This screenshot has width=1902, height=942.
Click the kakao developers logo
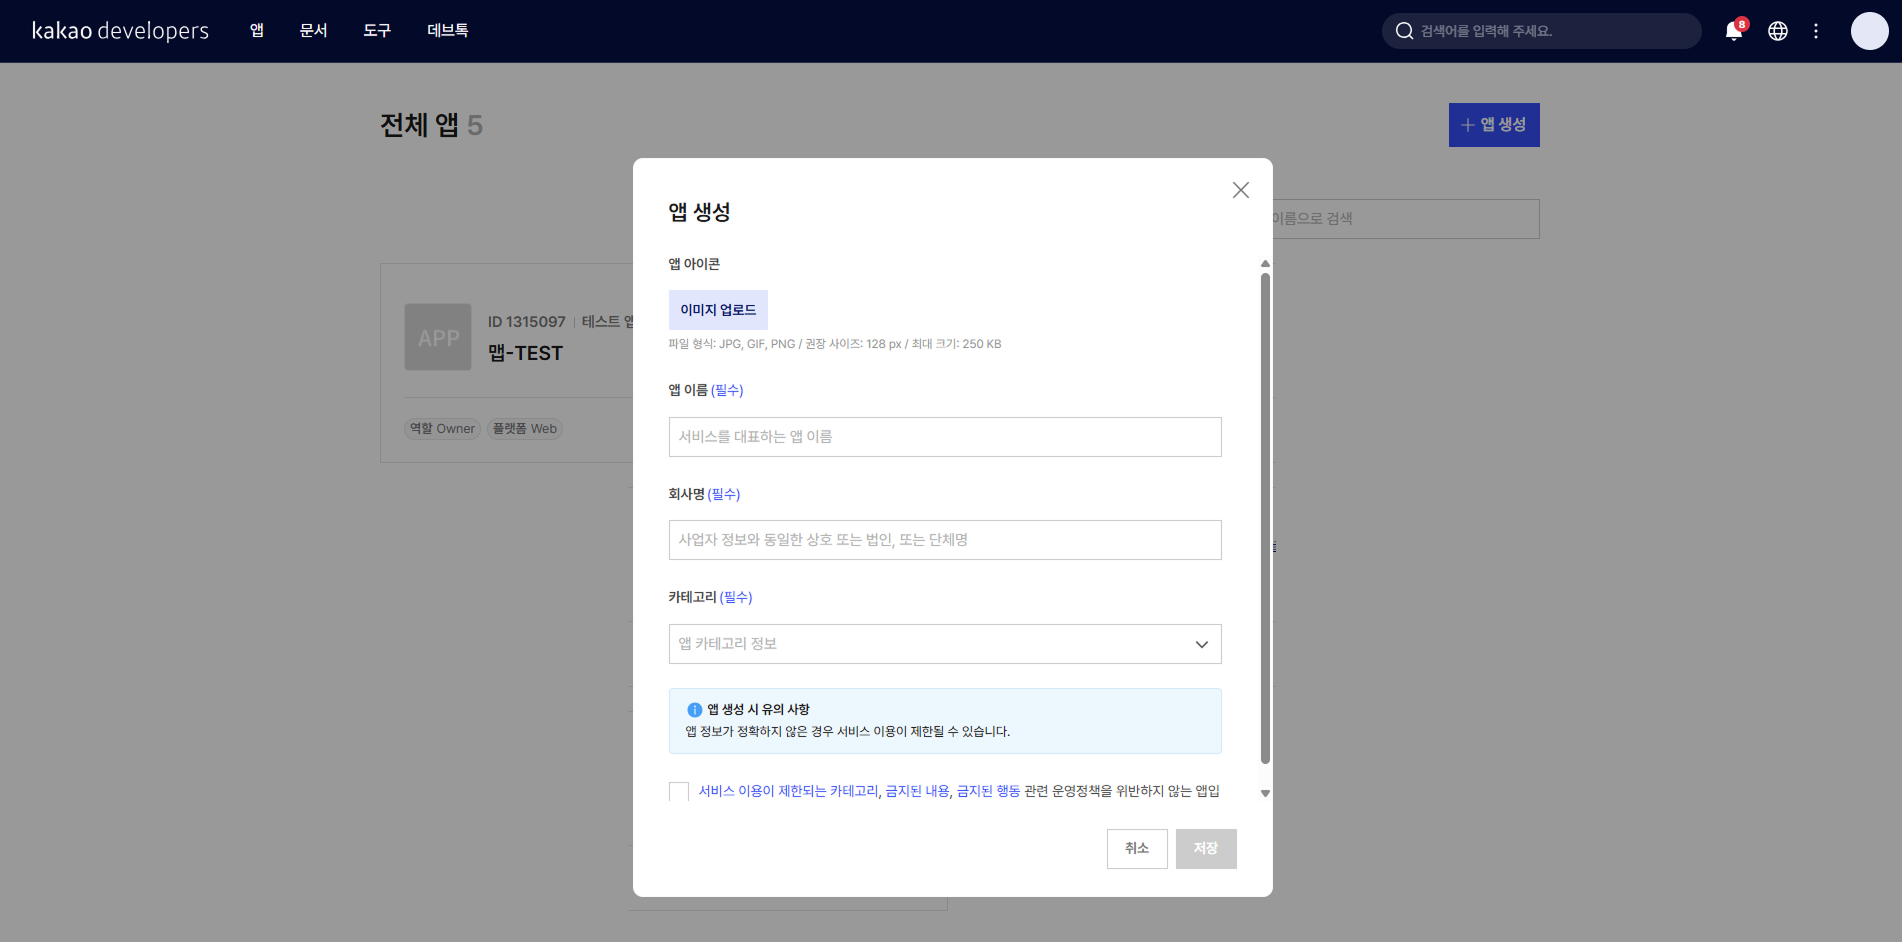tap(120, 31)
